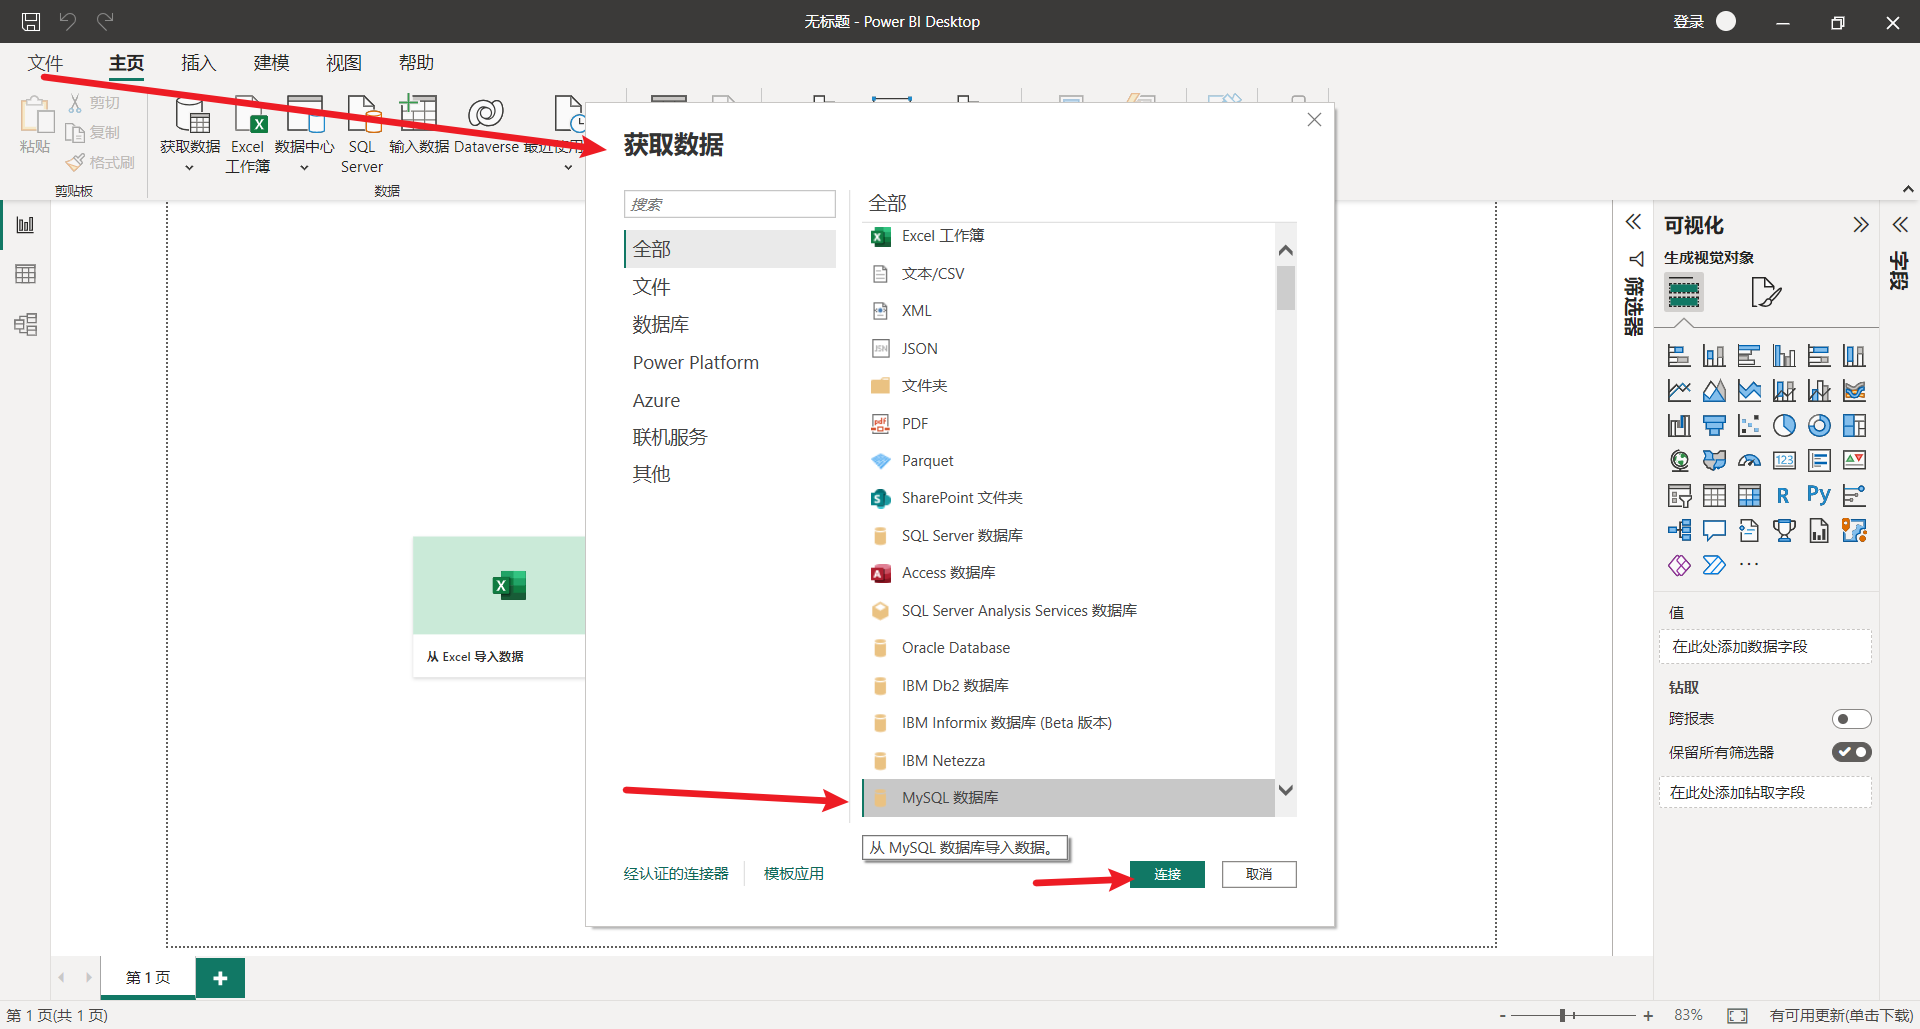Expand the 筛选器 pane
The width and height of the screenshot is (1920, 1029).
coord(1633,223)
